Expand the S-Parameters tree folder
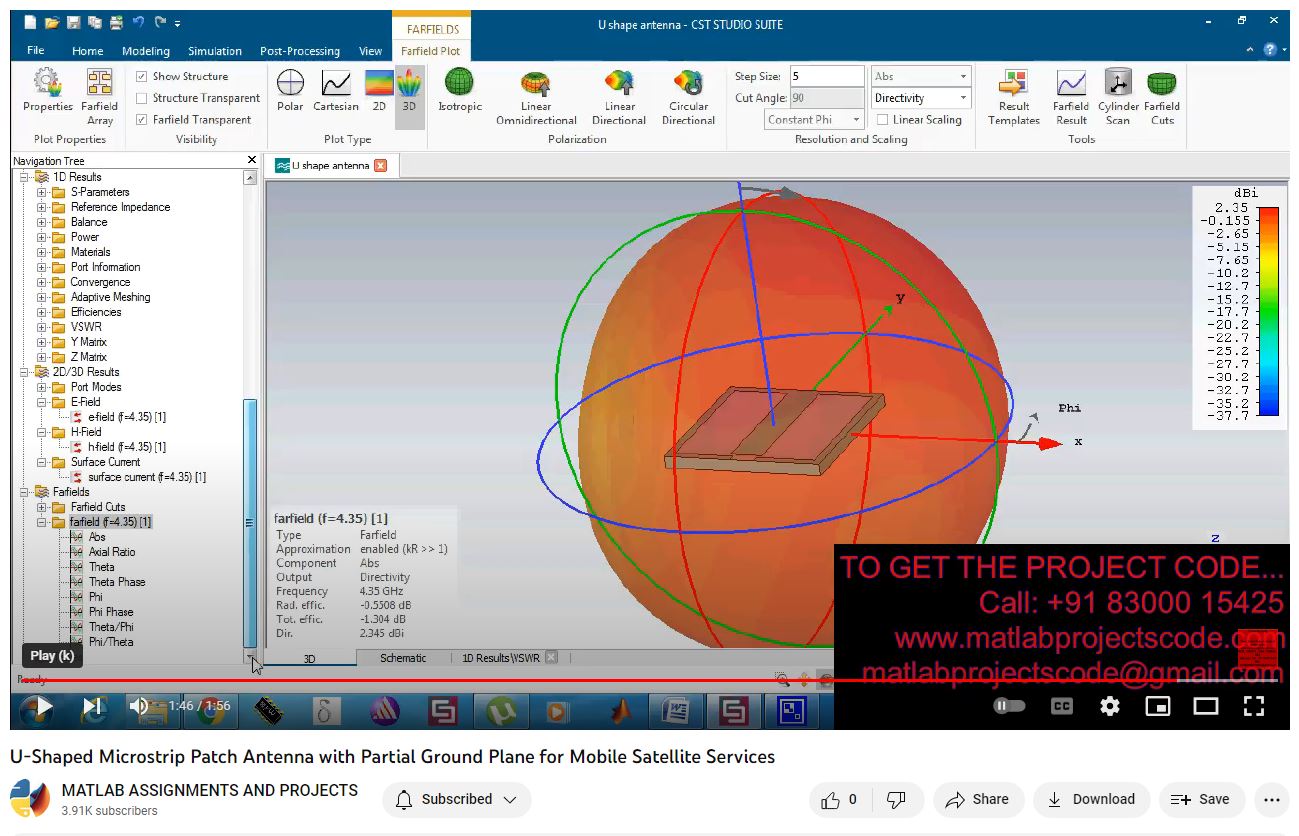The image size is (1299, 836). [42, 192]
